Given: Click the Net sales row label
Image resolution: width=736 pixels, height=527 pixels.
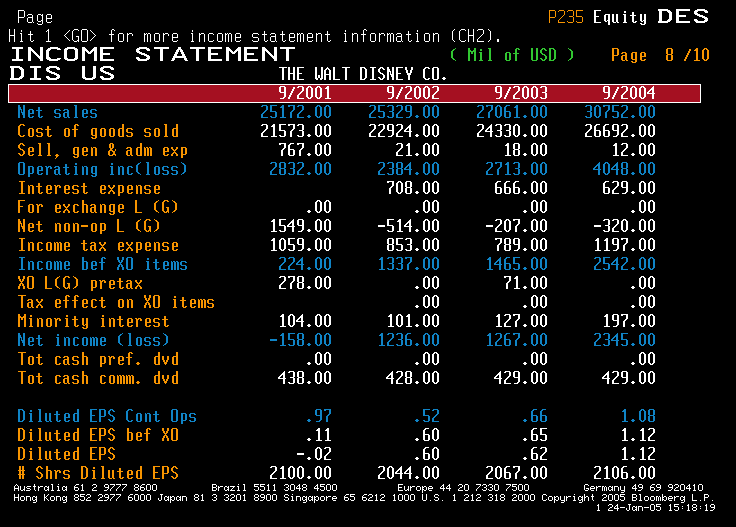Looking at the screenshot, I should tap(57, 112).
